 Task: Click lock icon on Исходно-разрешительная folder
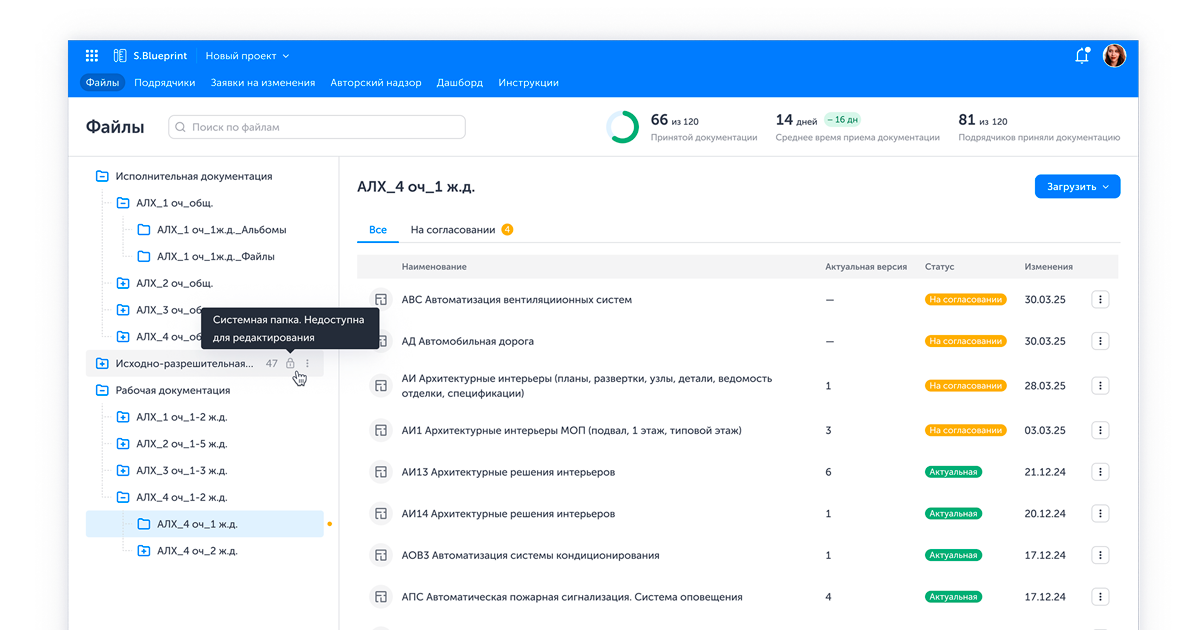click(290, 364)
